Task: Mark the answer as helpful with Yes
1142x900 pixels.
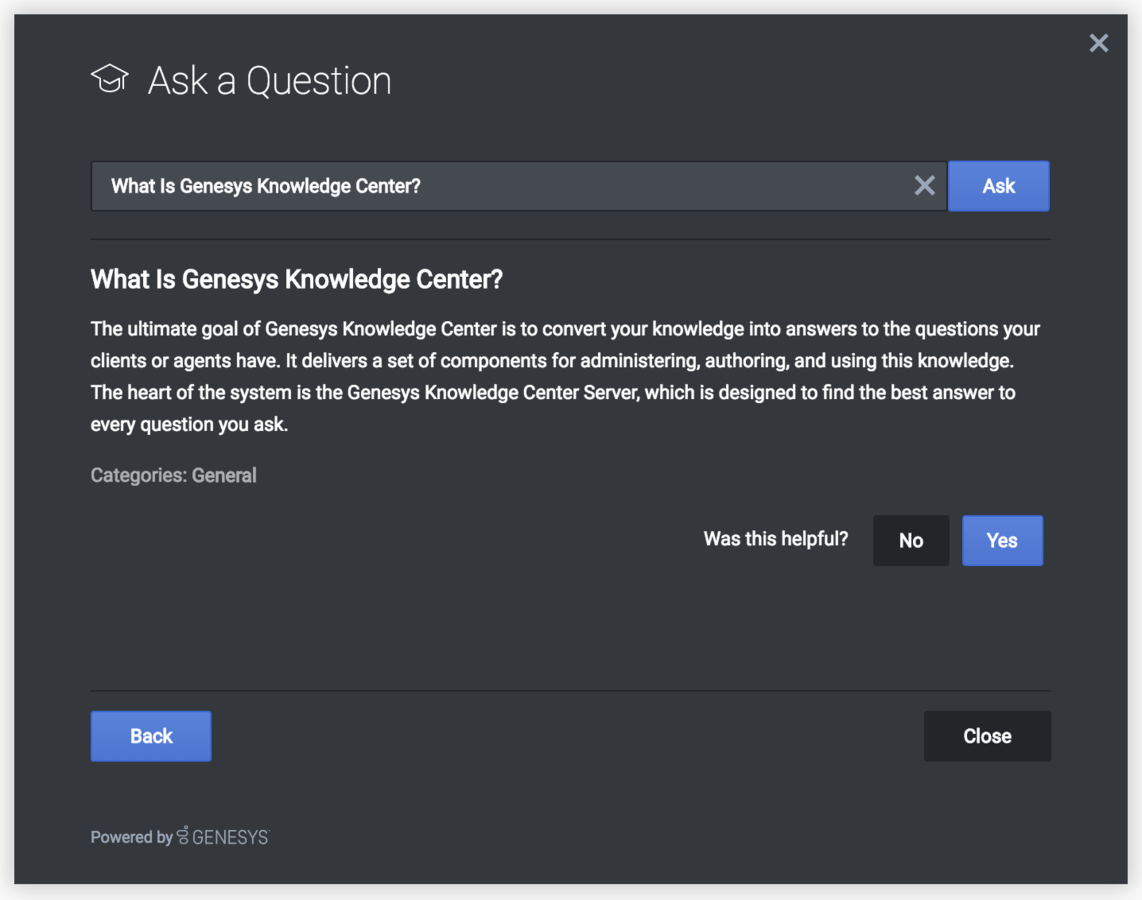Action: [x=1002, y=540]
